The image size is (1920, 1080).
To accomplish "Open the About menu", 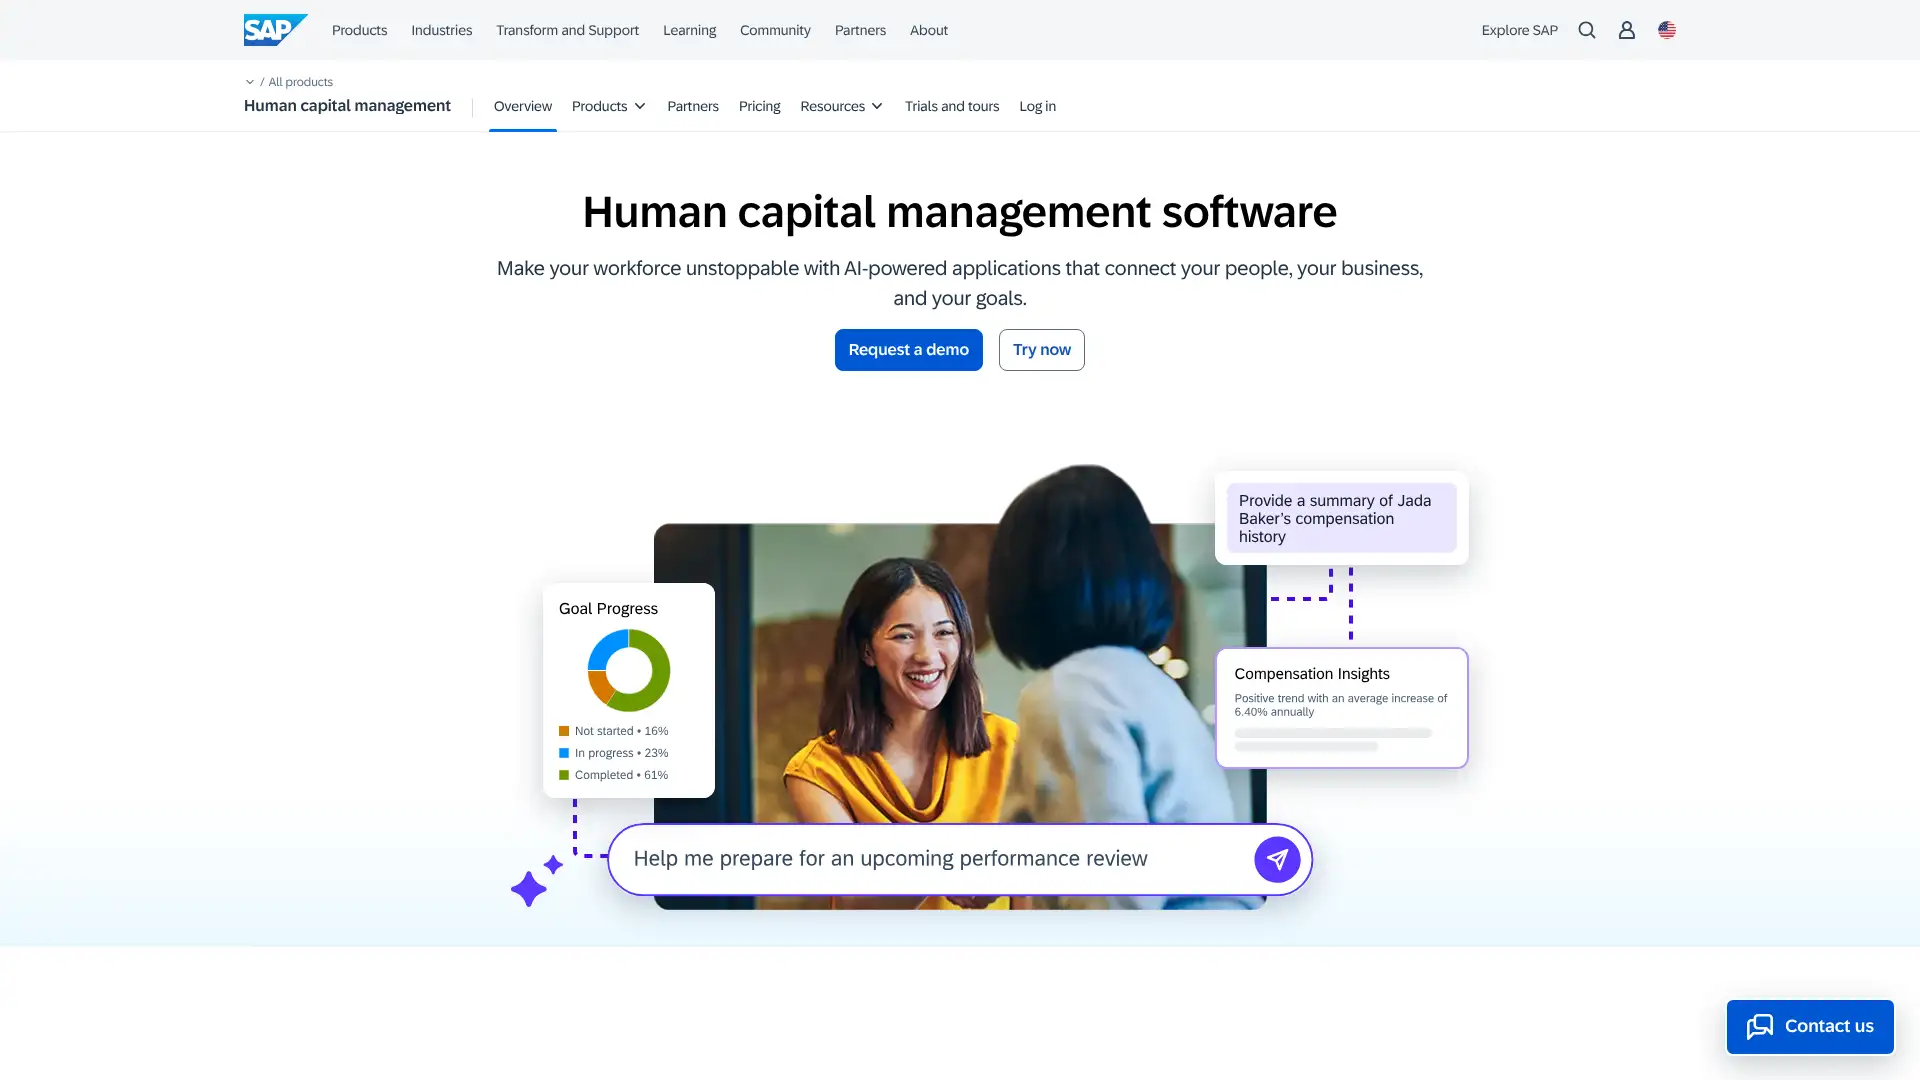I will 928,30.
